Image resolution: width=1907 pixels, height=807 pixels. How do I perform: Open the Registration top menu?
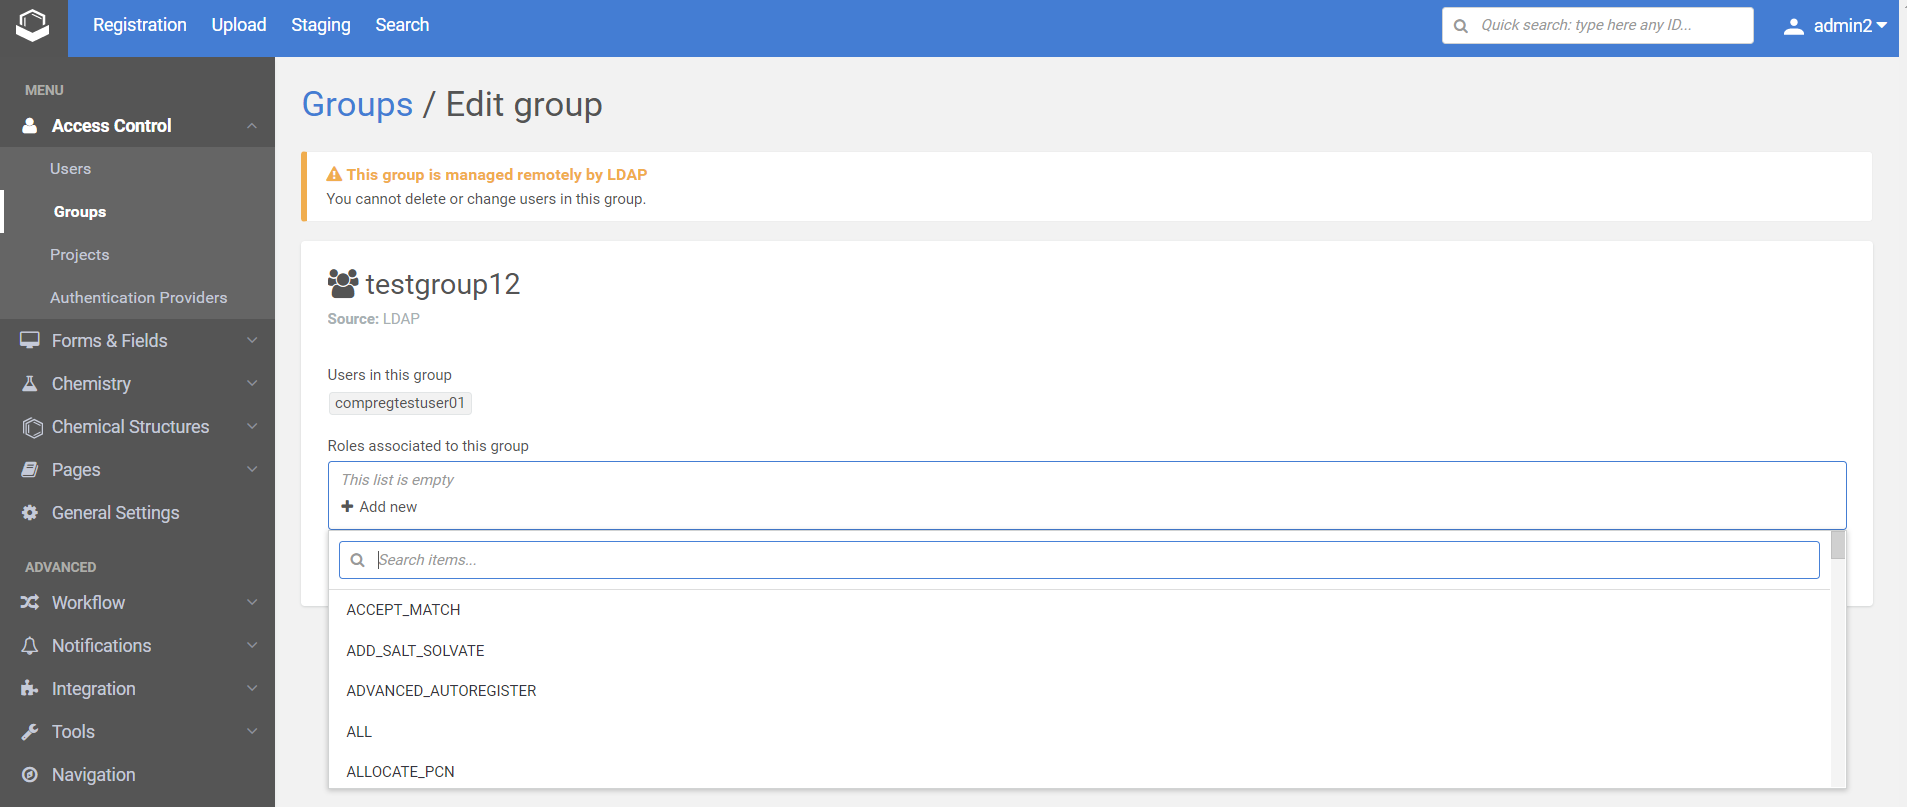pyautogui.click(x=139, y=25)
